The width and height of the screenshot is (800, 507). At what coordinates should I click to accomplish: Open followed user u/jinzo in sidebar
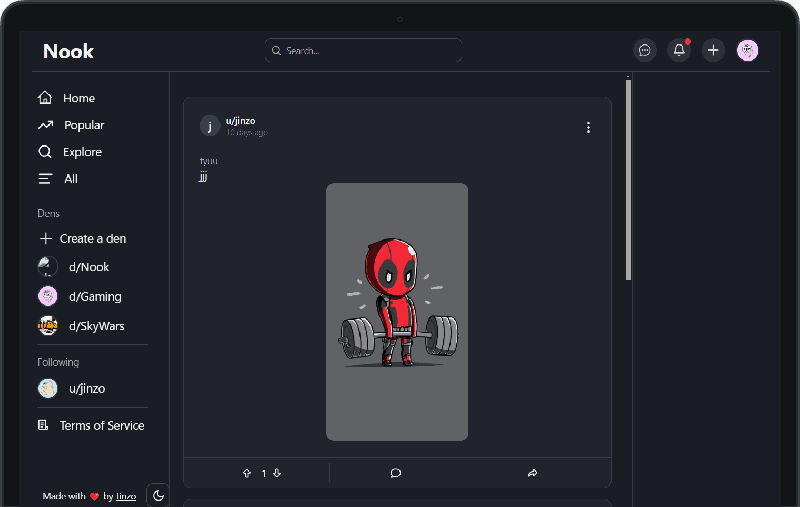pyautogui.click(x=87, y=389)
